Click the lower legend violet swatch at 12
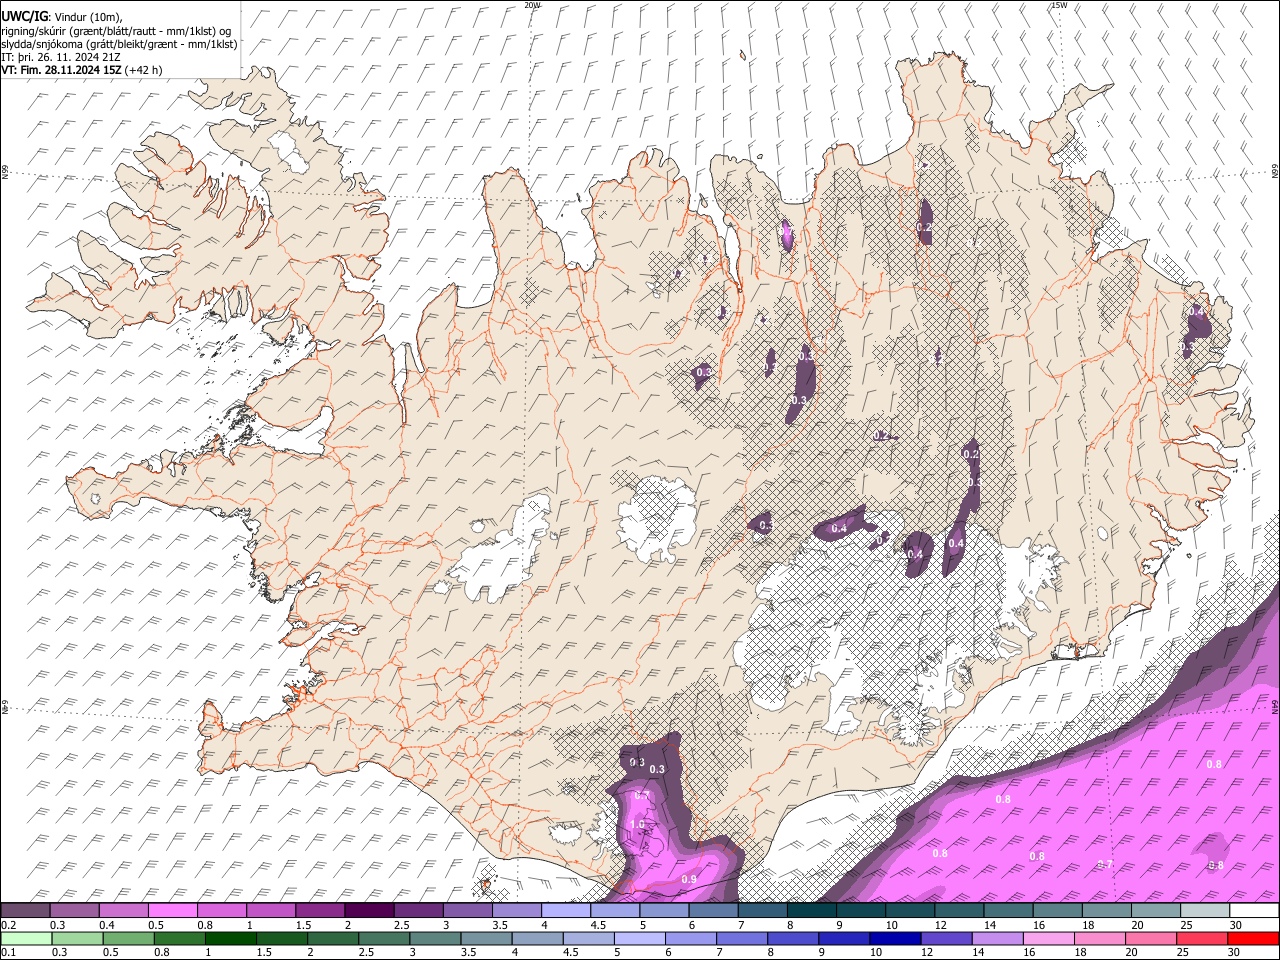Screen dimensions: 1280x960 point(945,938)
